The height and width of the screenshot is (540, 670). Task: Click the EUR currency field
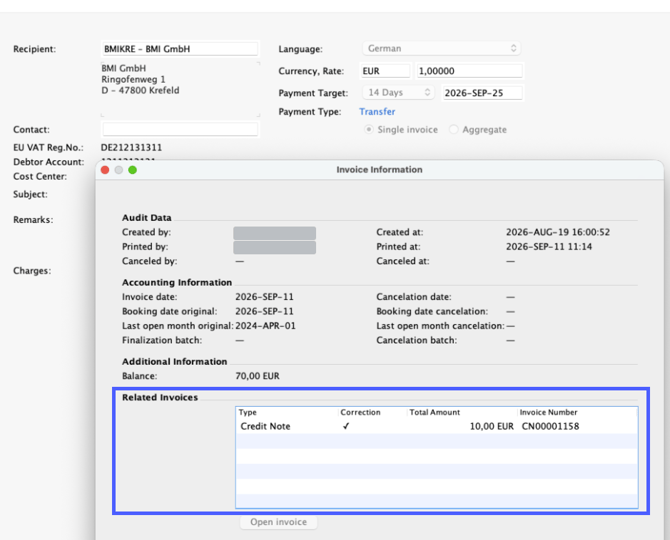(x=385, y=71)
